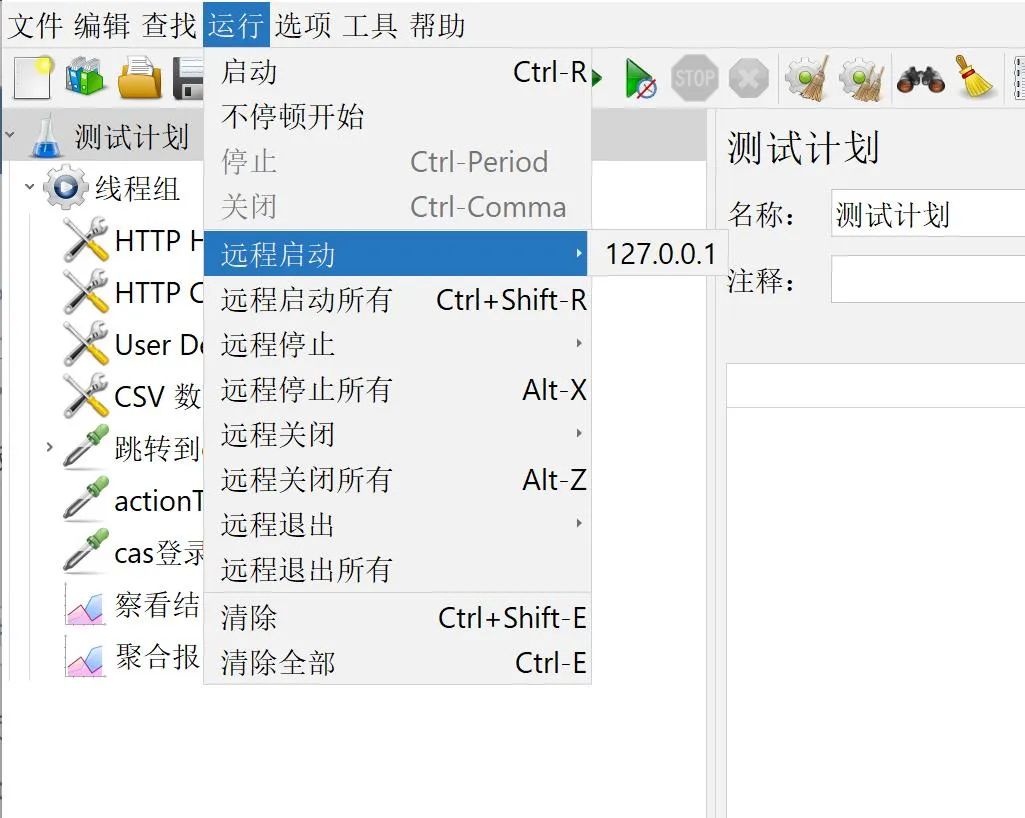Click the 名称 text input field
Image resolution: width=1025 pixels, height=818 pixels.
click(925, 215)
